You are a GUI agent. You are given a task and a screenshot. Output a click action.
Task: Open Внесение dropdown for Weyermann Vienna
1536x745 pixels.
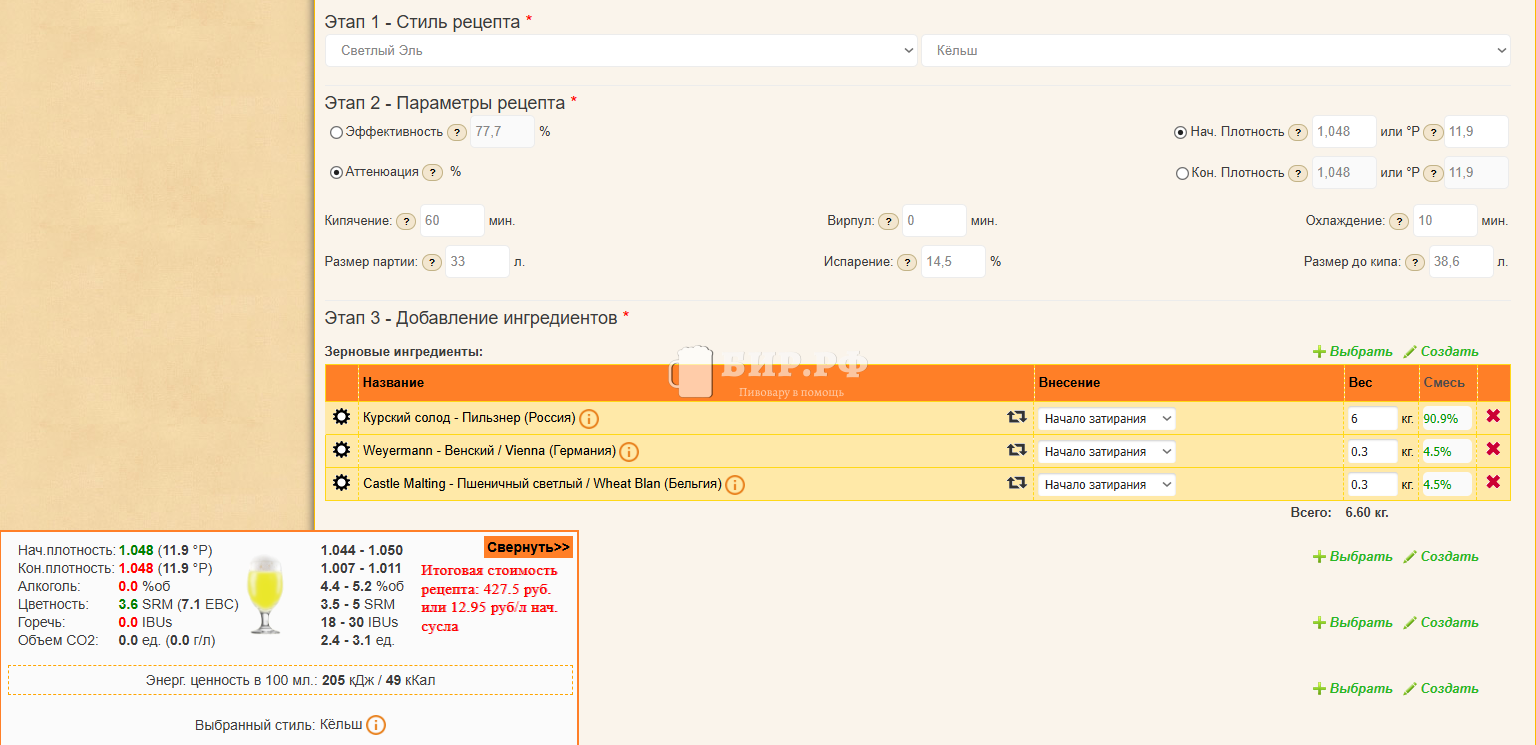(1106, 451)
